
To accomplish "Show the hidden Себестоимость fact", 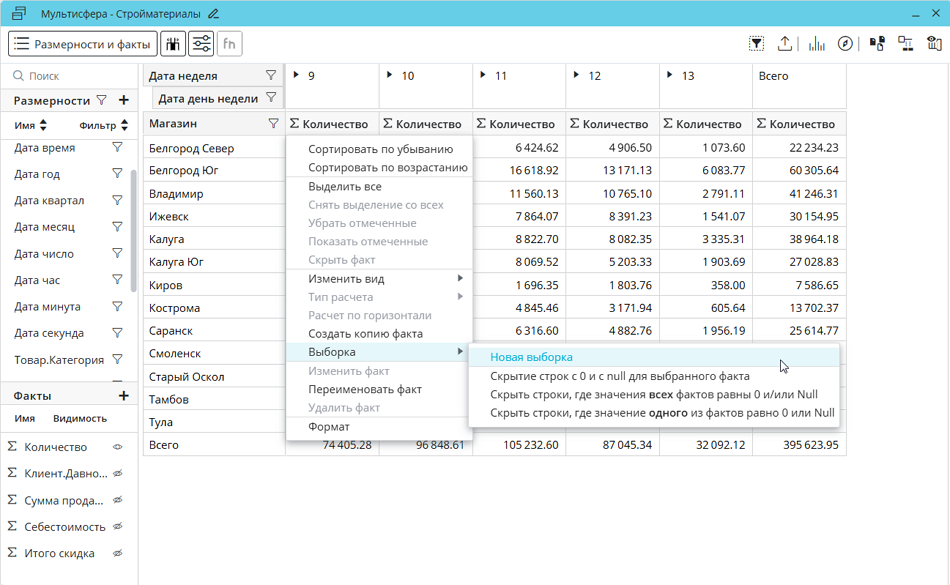I will tap(117, 527).
